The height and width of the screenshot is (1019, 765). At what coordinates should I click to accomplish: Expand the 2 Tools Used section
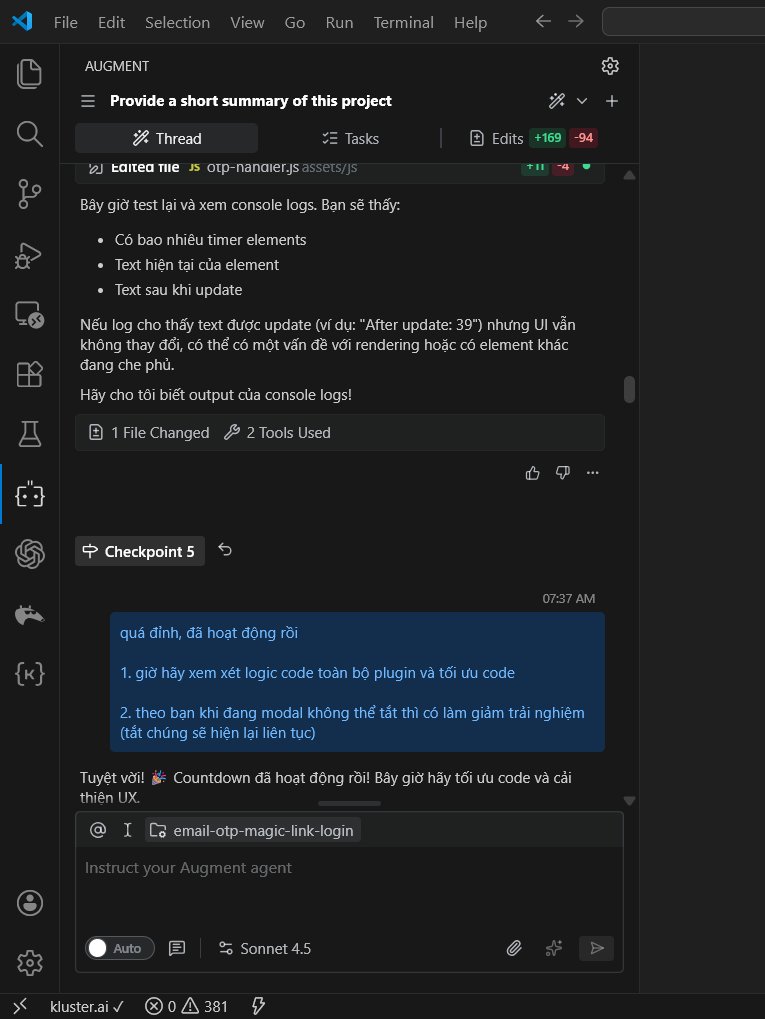pos(277,433)
